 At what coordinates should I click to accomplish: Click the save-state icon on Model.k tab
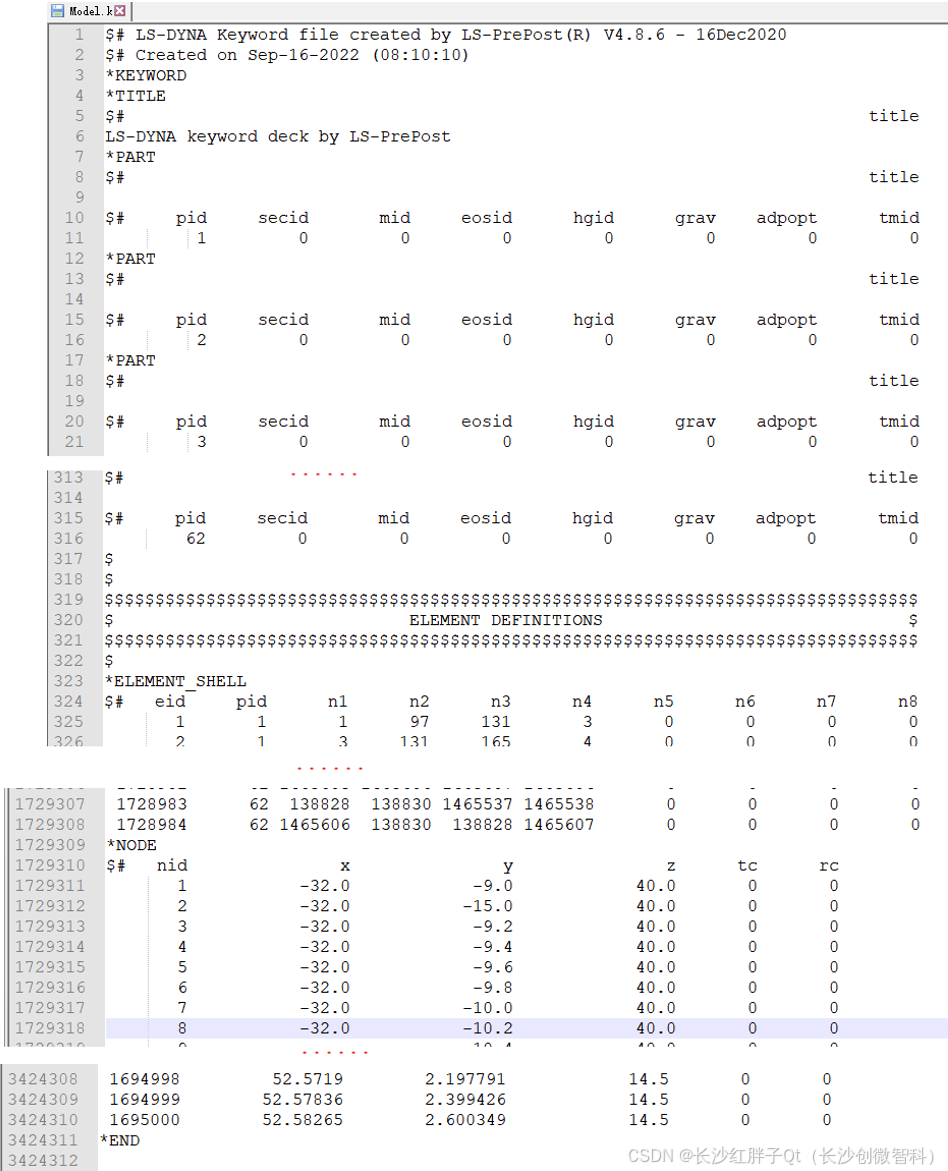(x=58, y=11)
